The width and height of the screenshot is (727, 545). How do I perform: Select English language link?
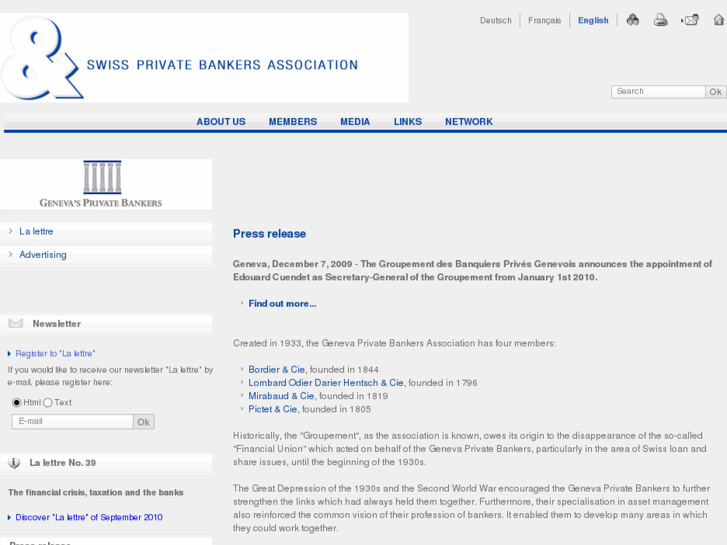pyautogui.click(x=593, y=20)
